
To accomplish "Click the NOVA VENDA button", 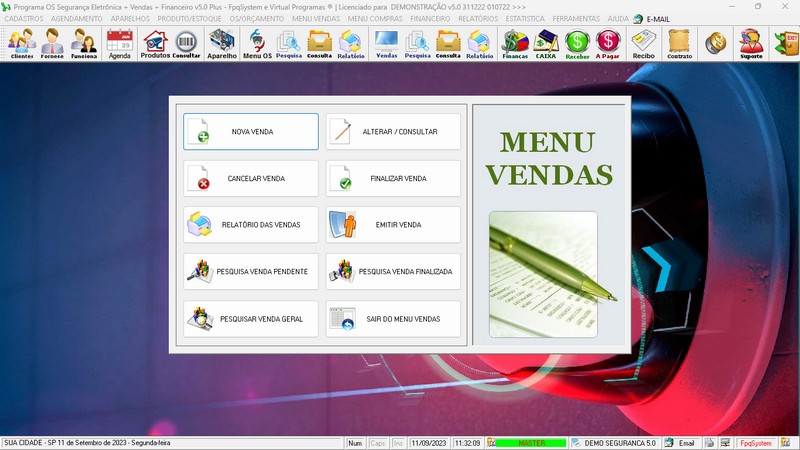I will (251, 132).
